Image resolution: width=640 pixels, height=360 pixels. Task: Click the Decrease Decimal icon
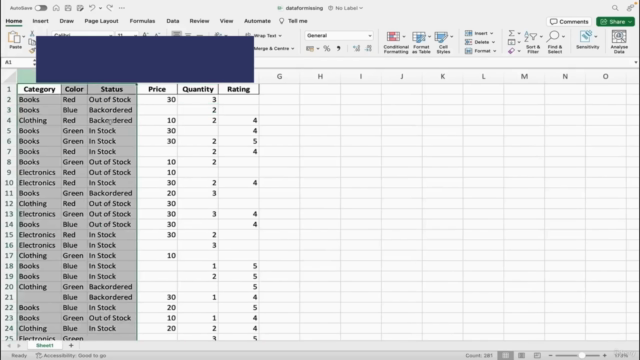(369, 49)
